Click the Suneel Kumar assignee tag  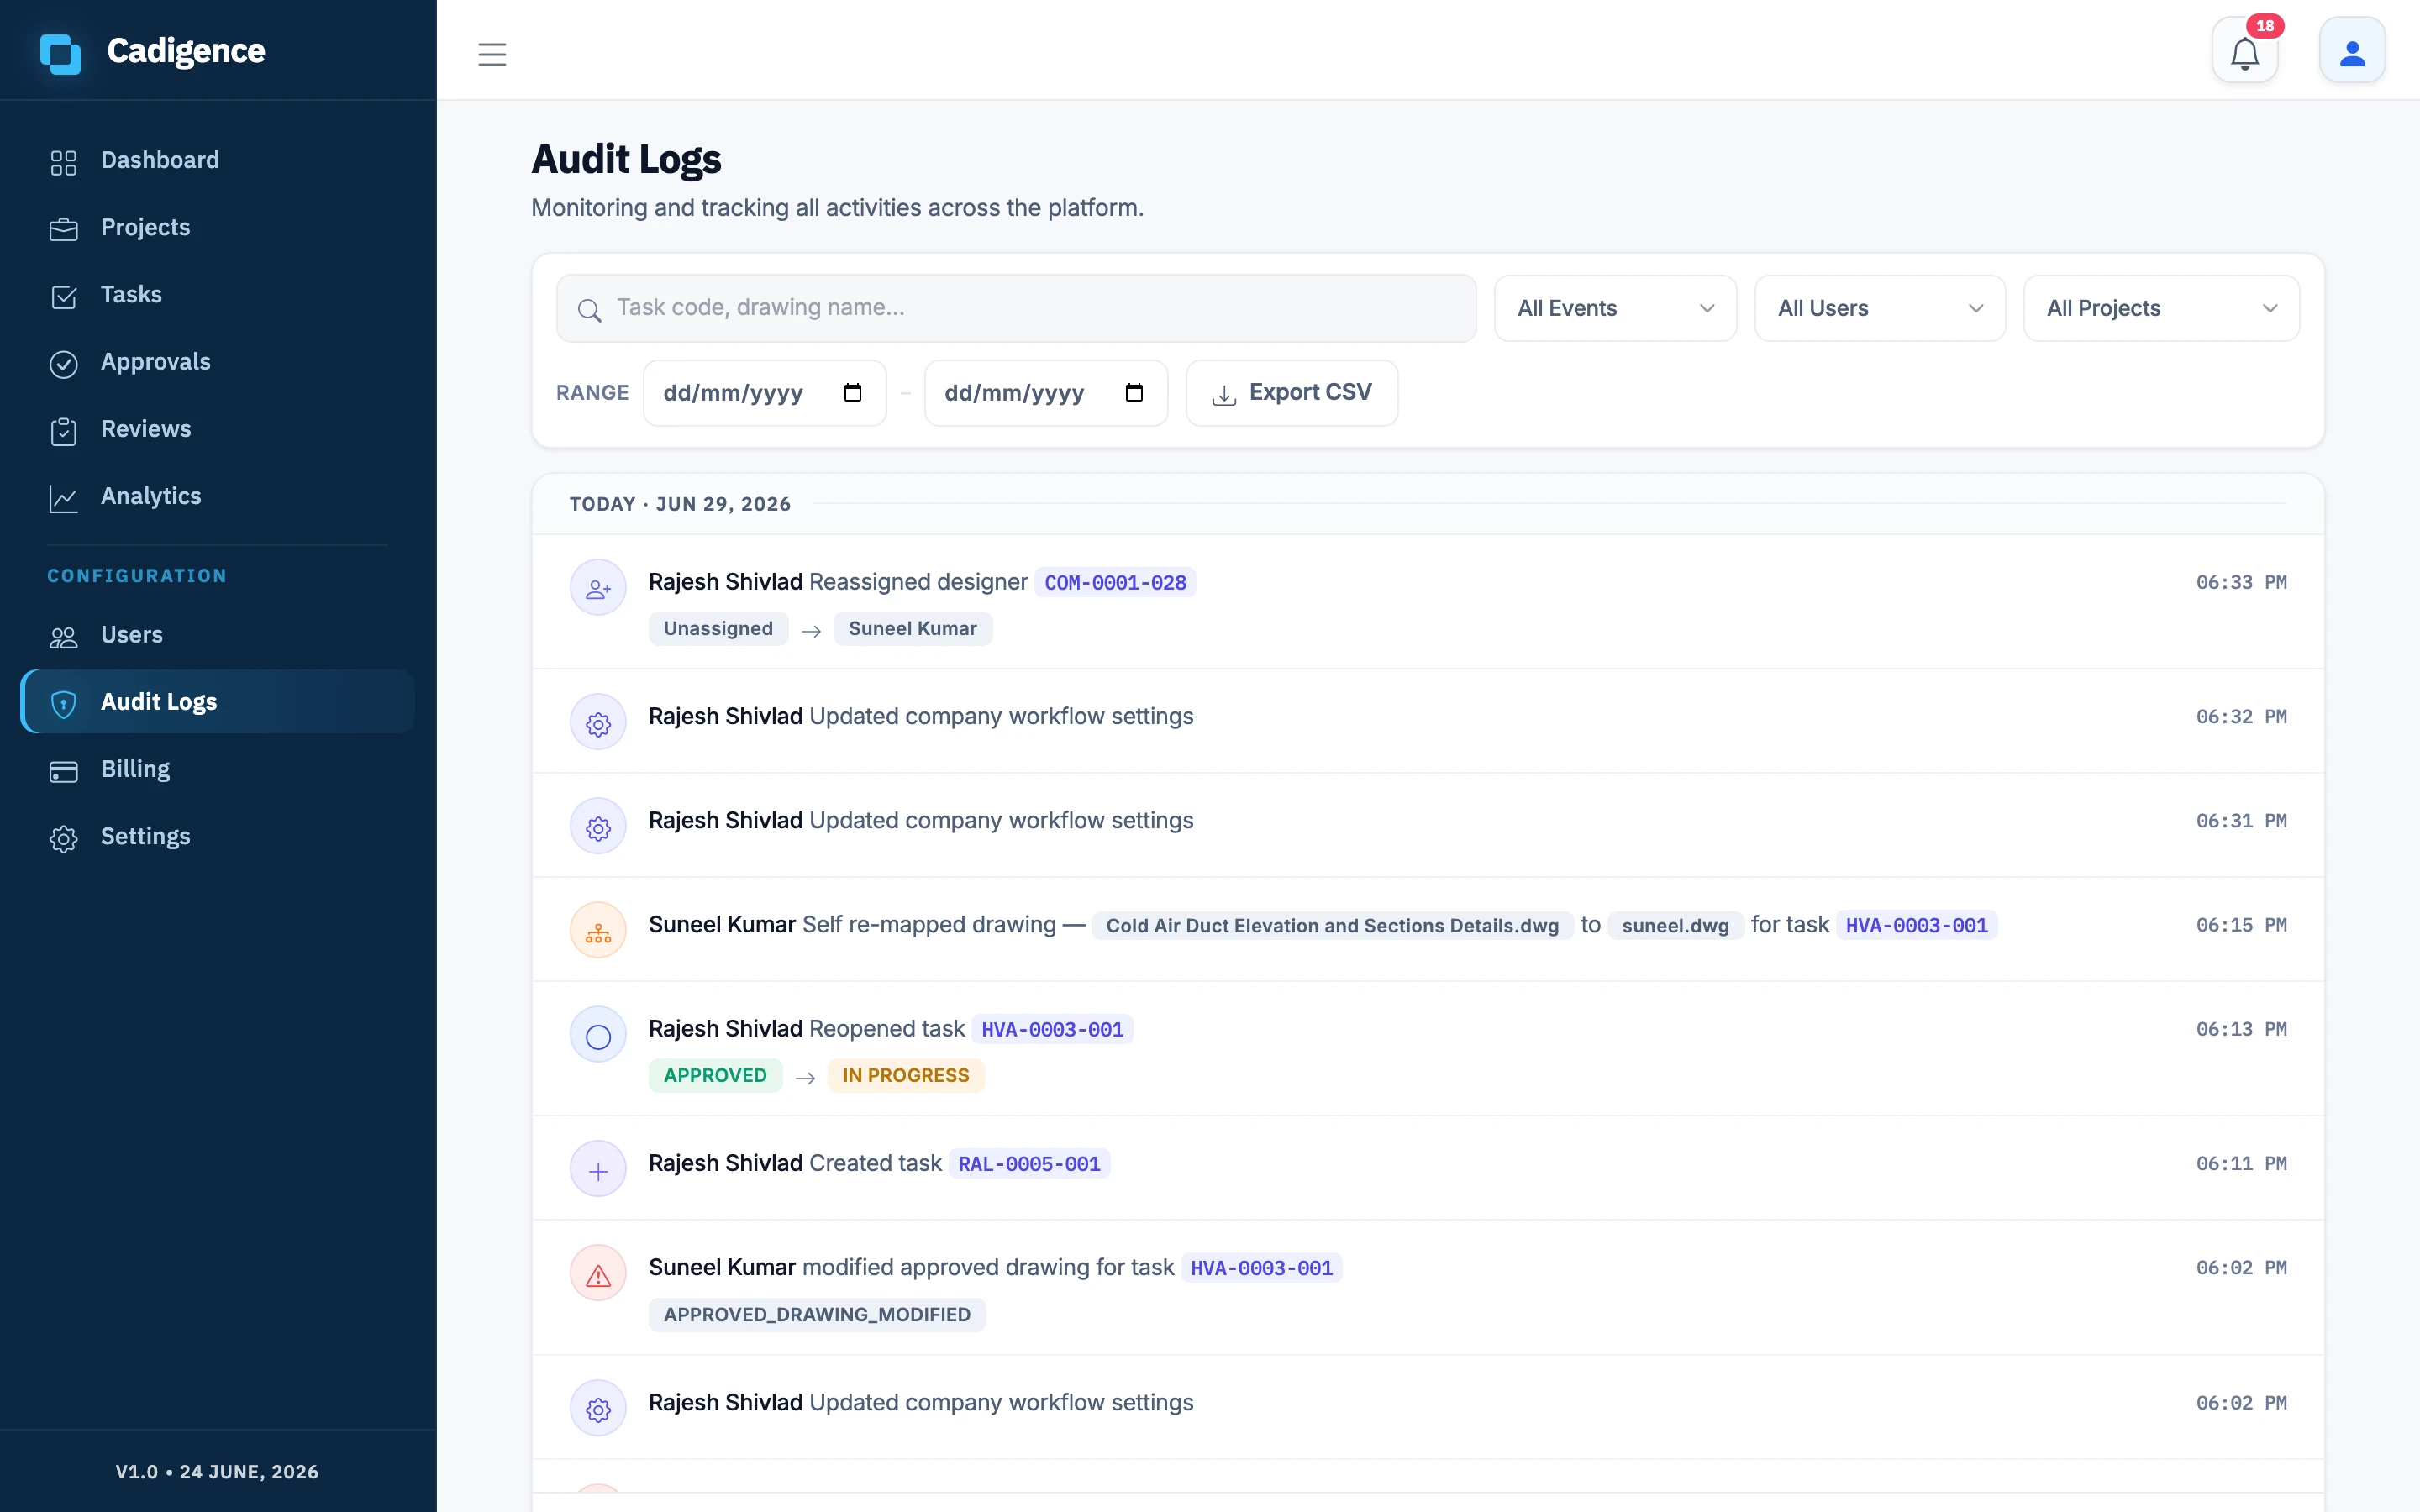[x=912, y=628]
